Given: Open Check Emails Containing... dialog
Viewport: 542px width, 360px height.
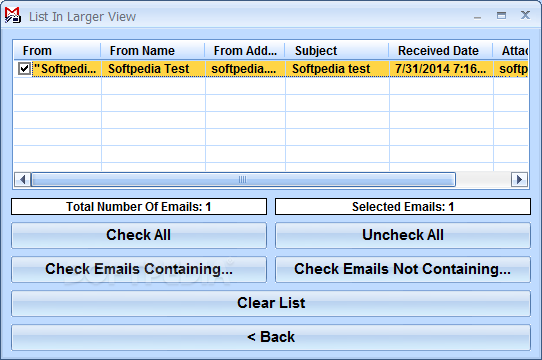Looking at the screenshot, I should tap(139, 269).
